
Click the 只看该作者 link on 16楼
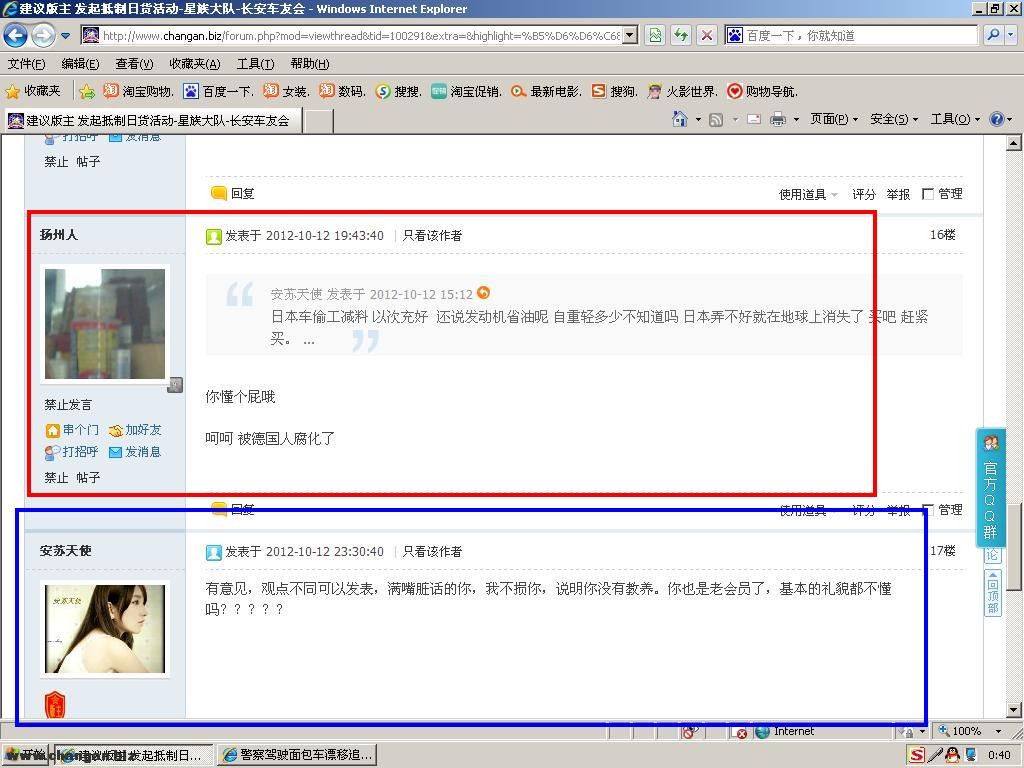432,236
